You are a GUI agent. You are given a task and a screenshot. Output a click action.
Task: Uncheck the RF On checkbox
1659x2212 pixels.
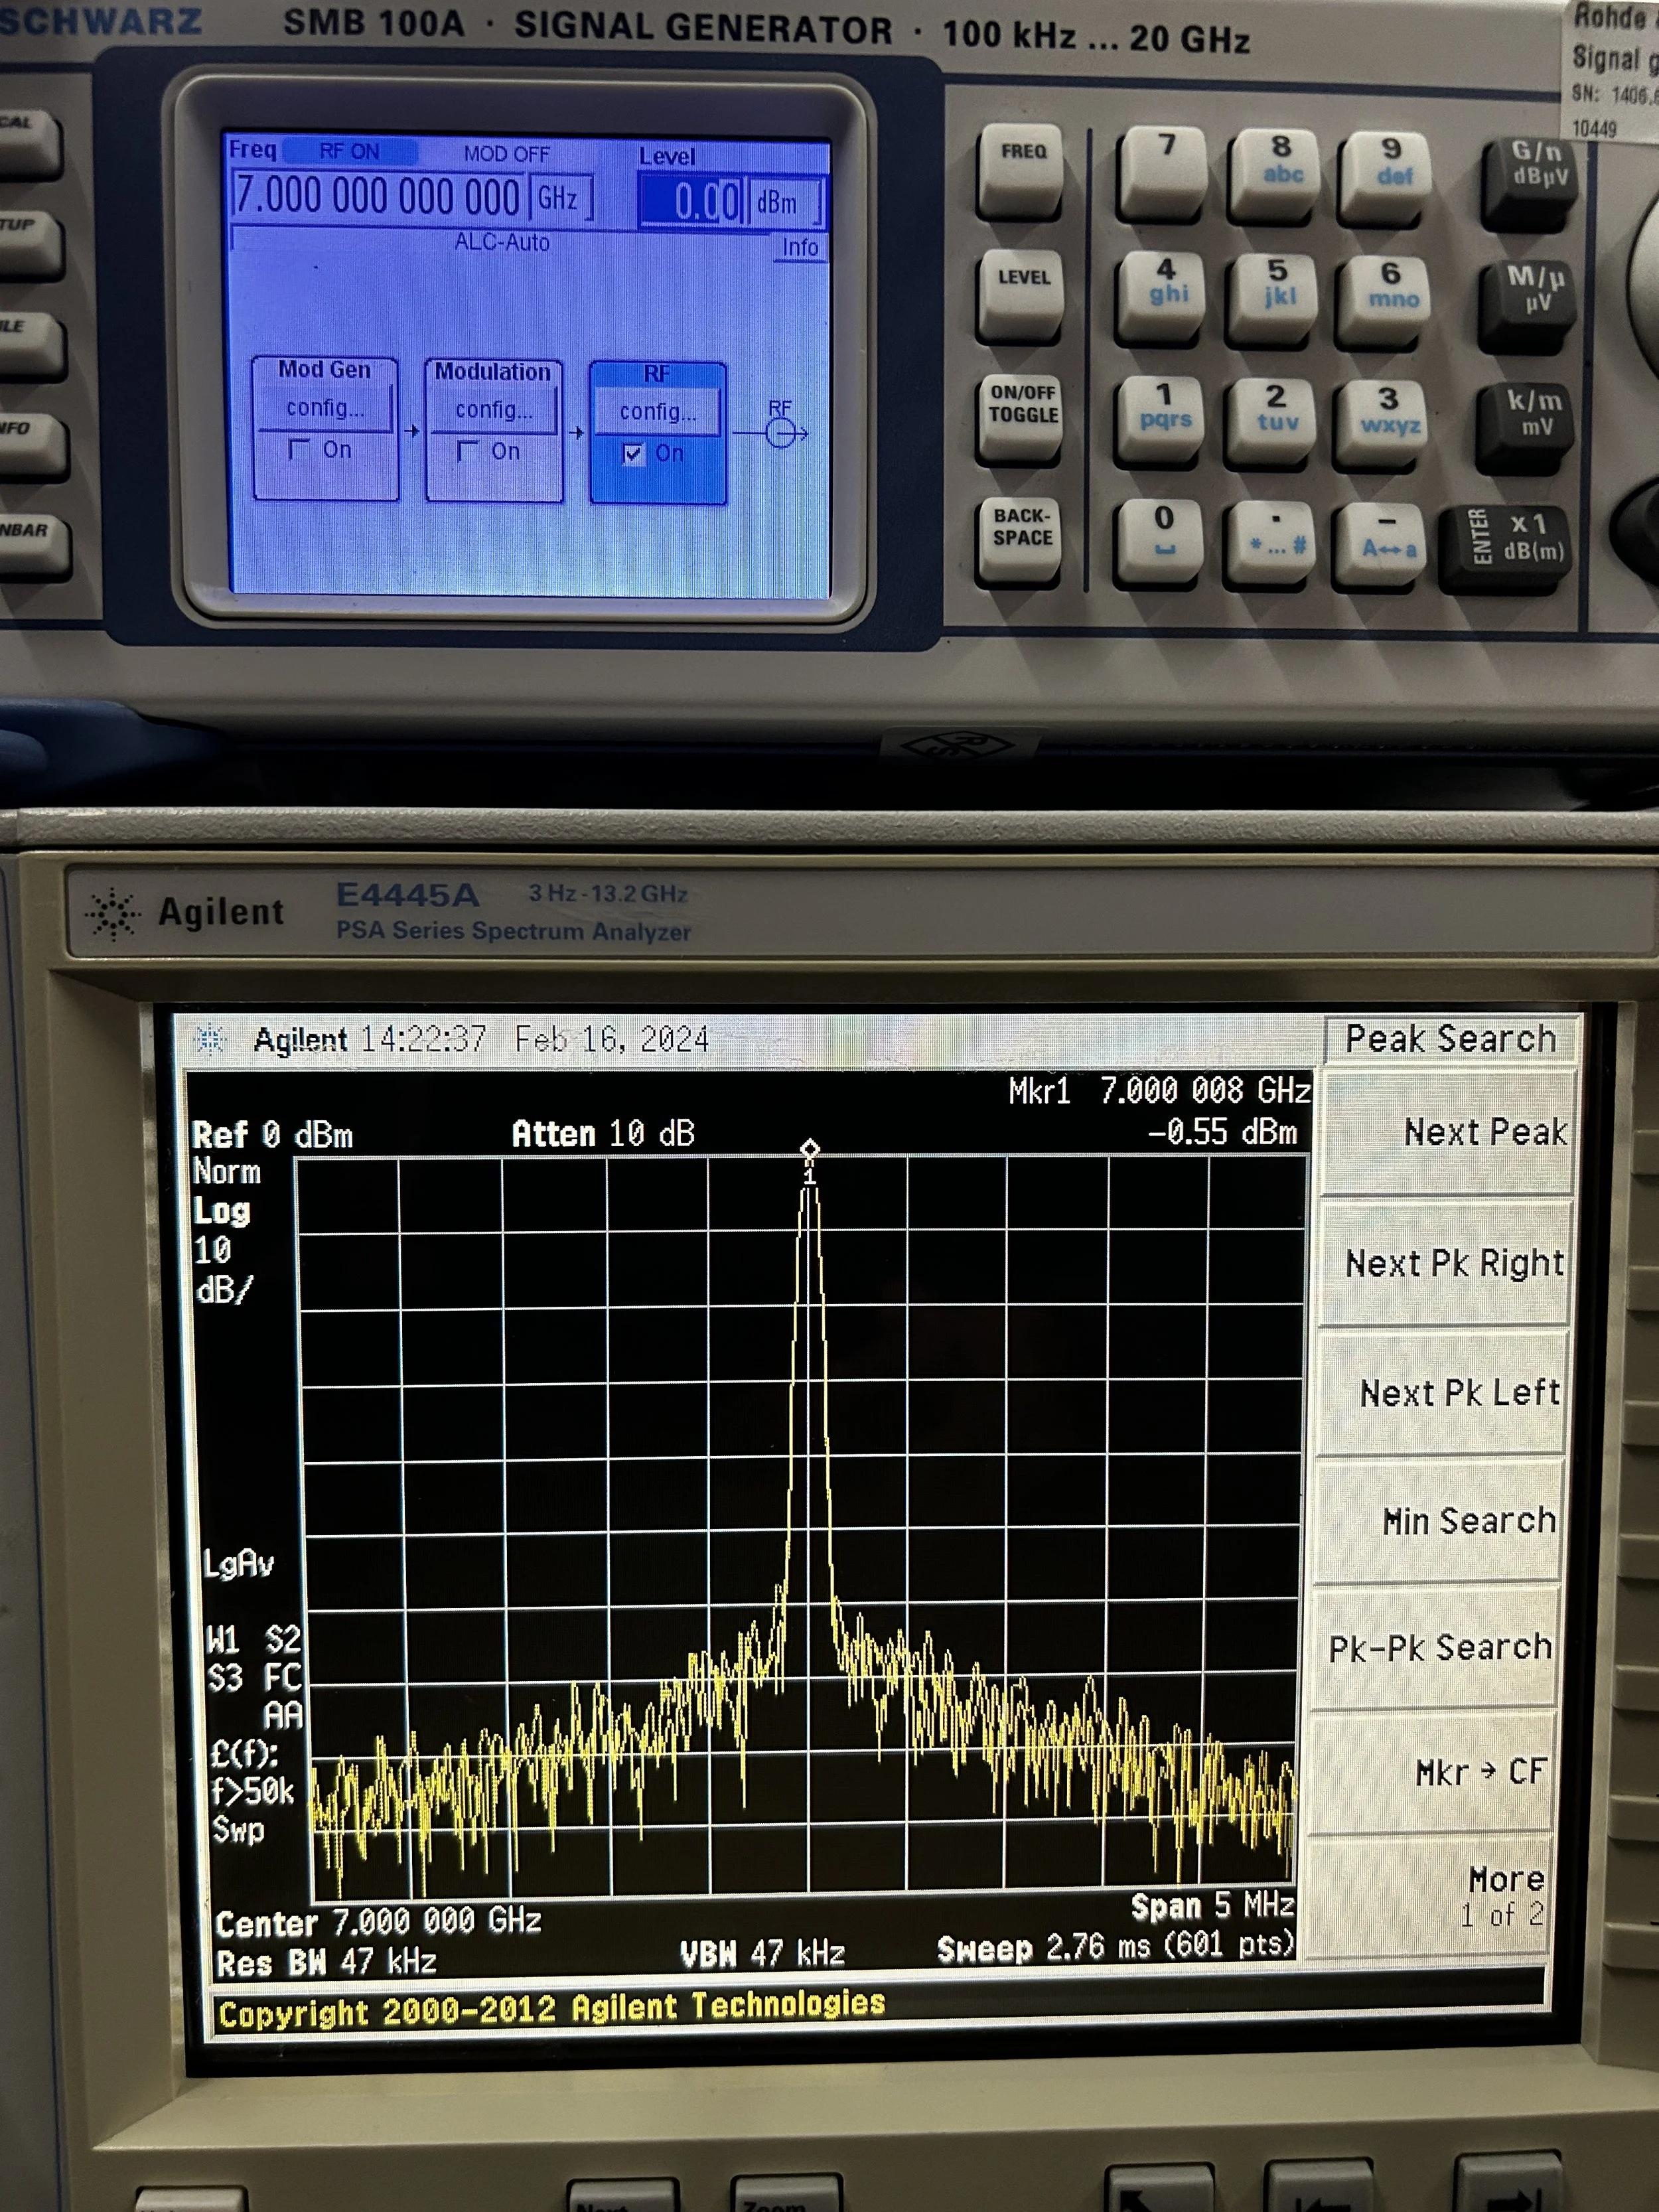pyautogui.click(x=633, y=454)
